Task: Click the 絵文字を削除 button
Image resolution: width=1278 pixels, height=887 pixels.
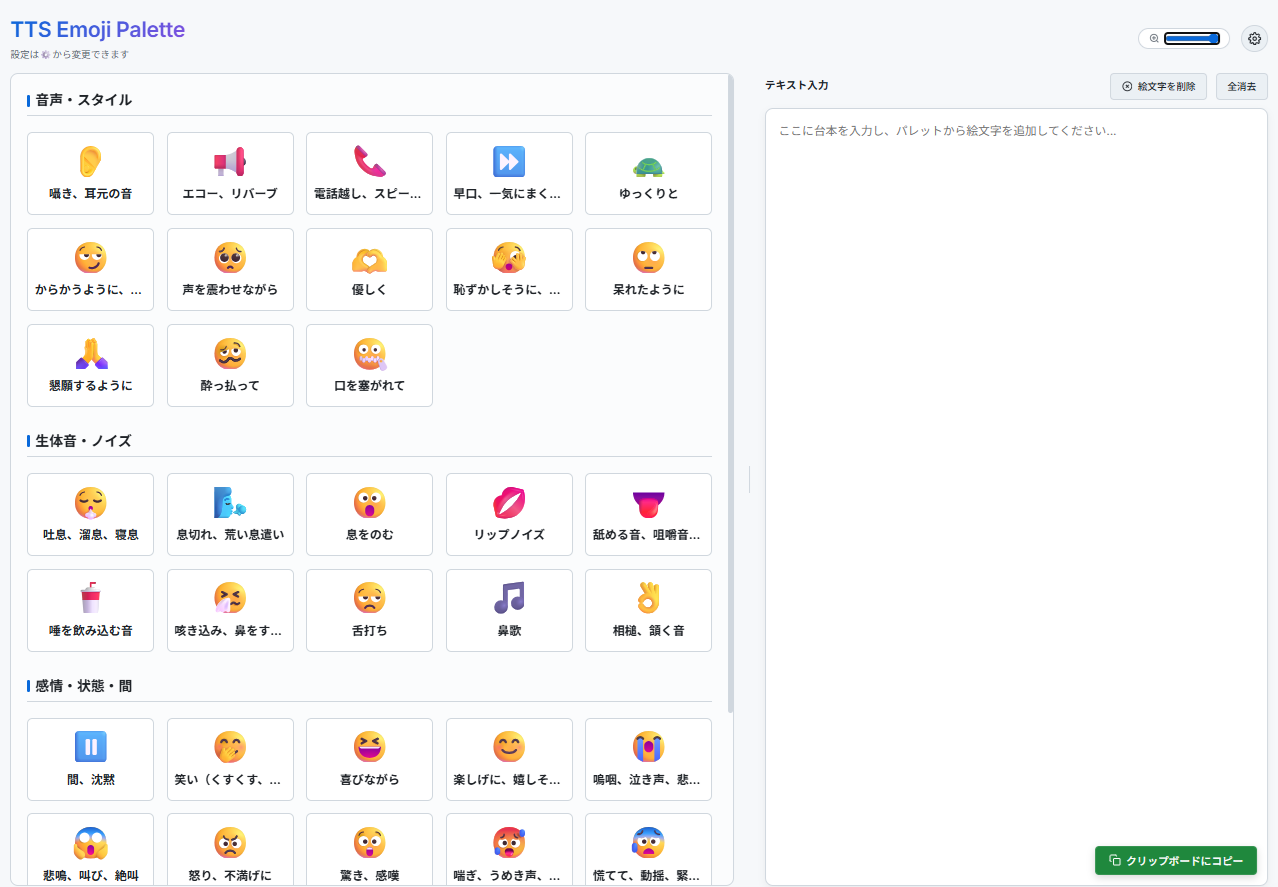Action: click(x=1158, y=87)
